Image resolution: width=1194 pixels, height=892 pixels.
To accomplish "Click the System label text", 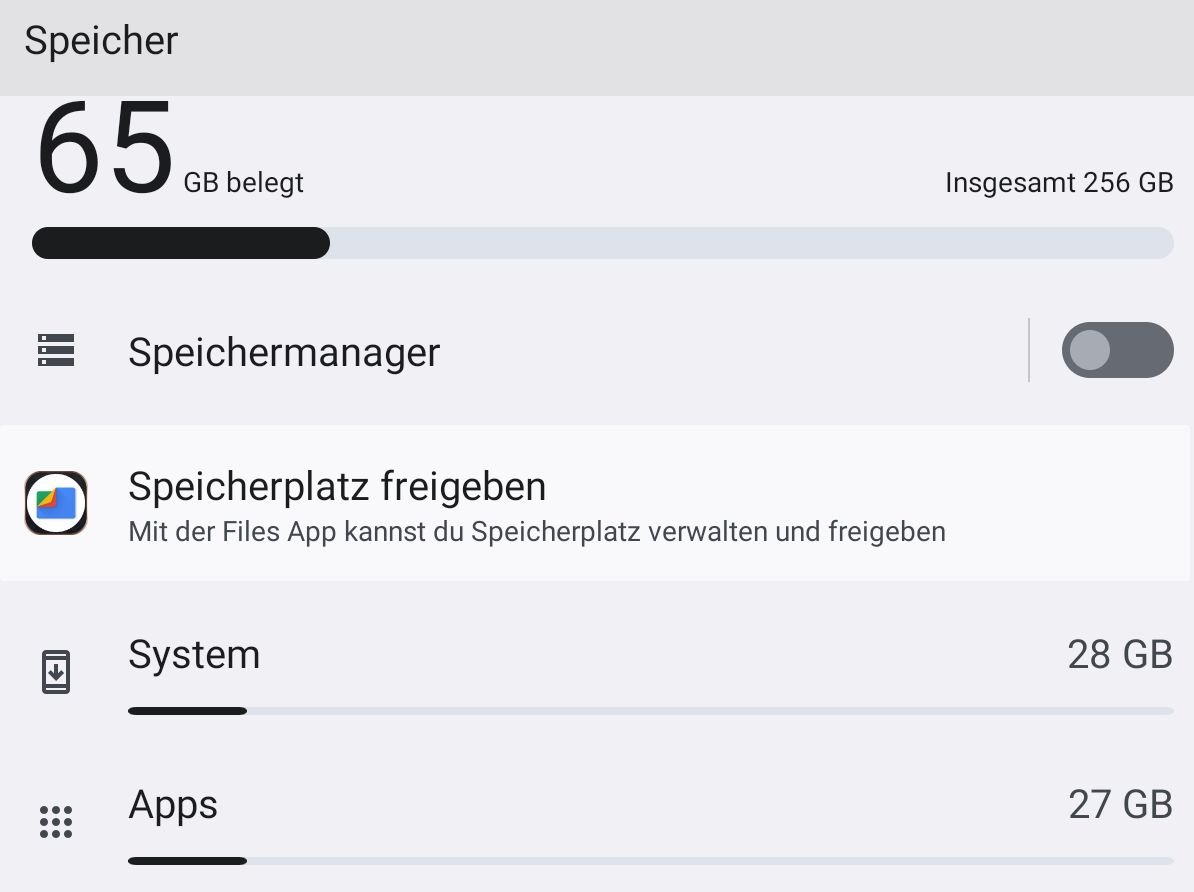I will point(194,655).
